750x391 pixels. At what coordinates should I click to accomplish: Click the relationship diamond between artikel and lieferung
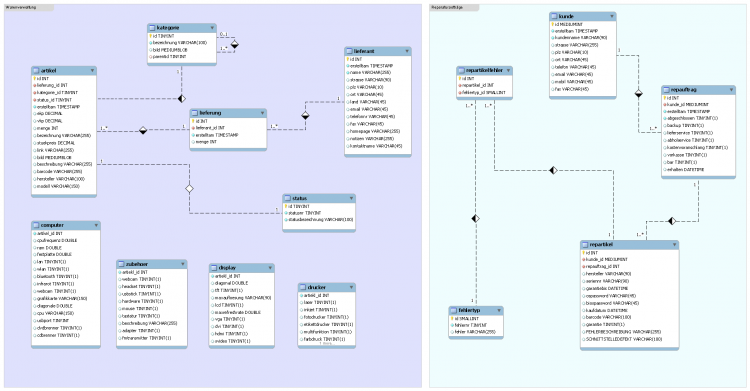(143, 130)
